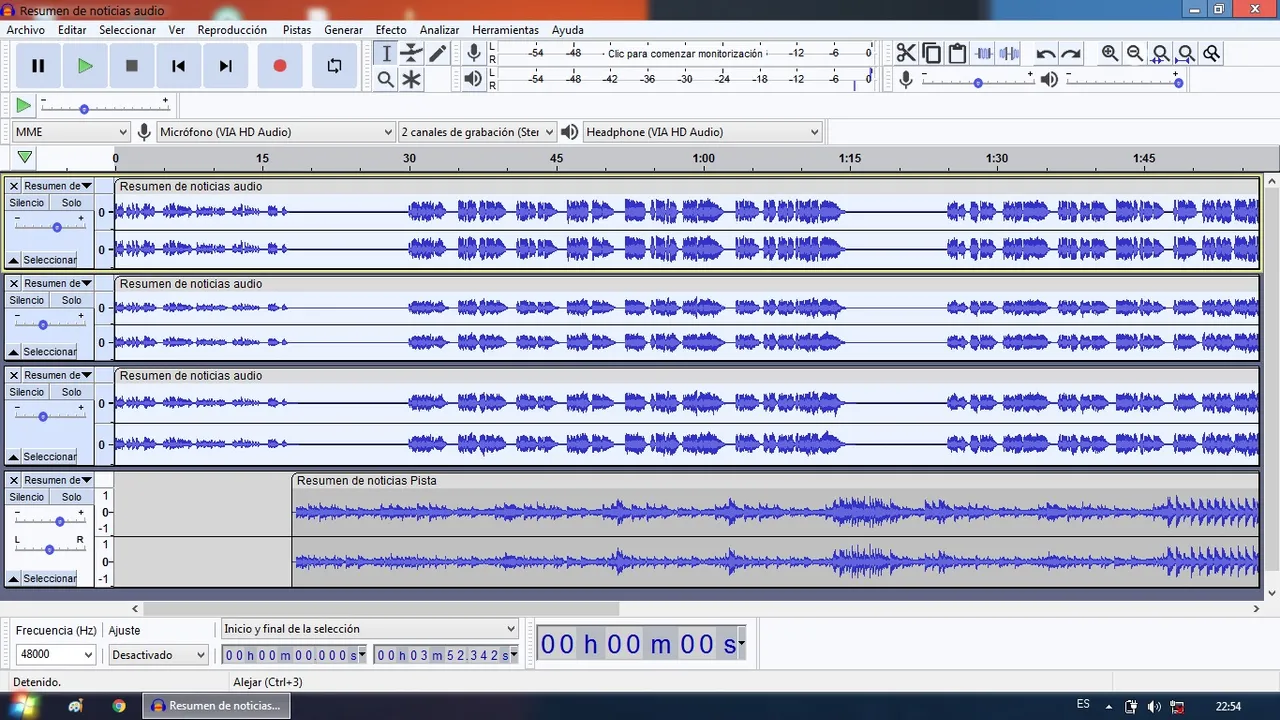Toggle the Loop playback button
The height and width of the screenshot is (720, 1280).
[x=334, y=66]
